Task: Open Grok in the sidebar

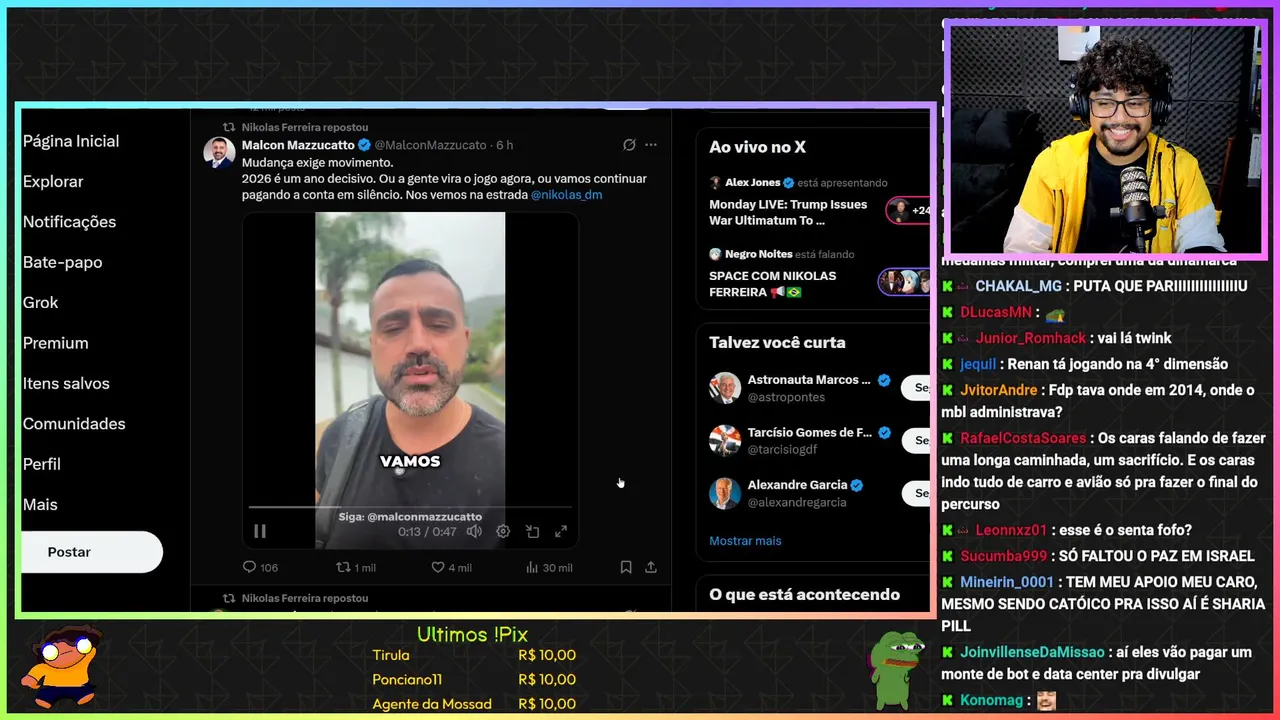Action: click(40, 302)
